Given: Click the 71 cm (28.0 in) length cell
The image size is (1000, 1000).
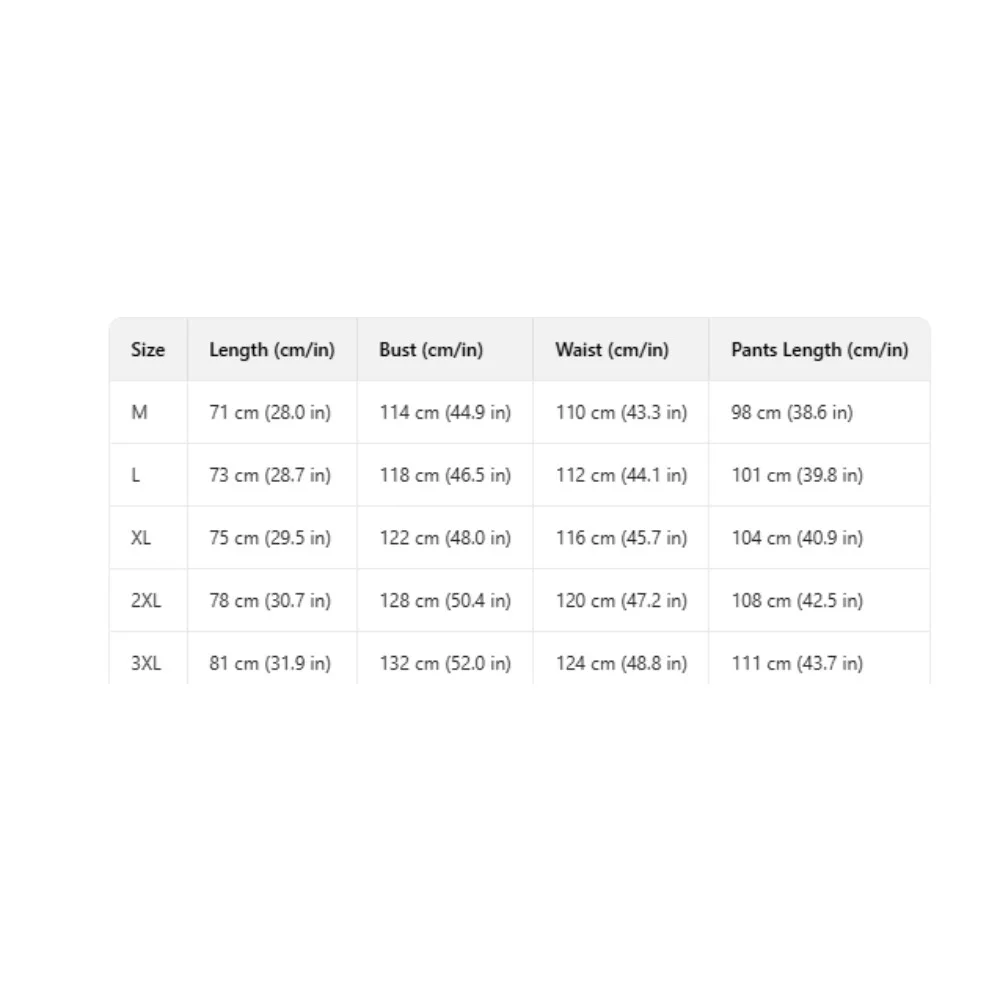Looking at the screenshot, I should pyautogui.click(x=270, y=413).
